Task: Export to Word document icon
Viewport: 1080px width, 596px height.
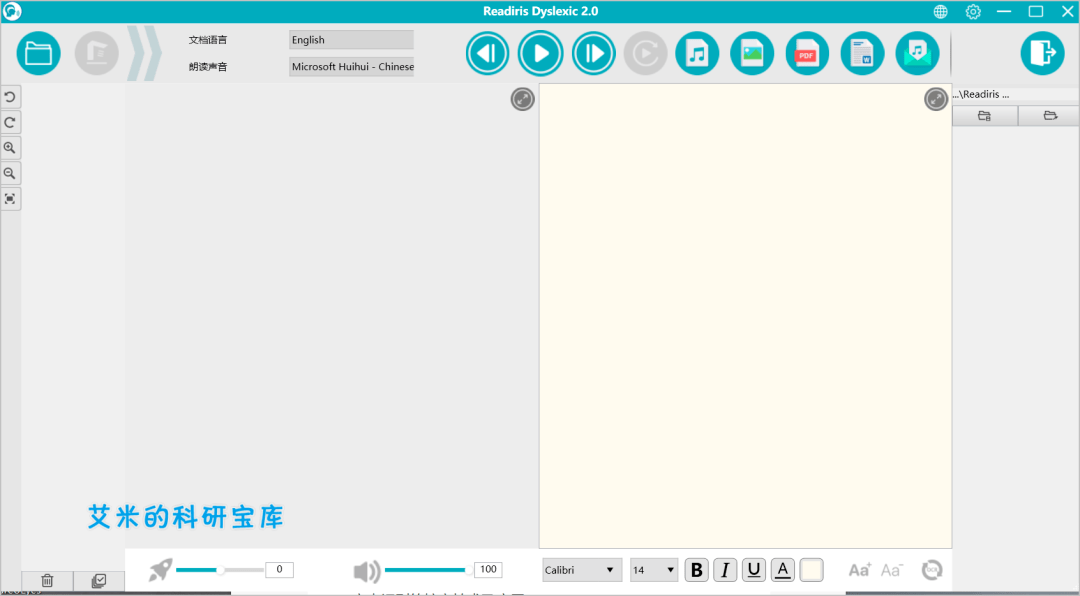Action: (862, 53)
